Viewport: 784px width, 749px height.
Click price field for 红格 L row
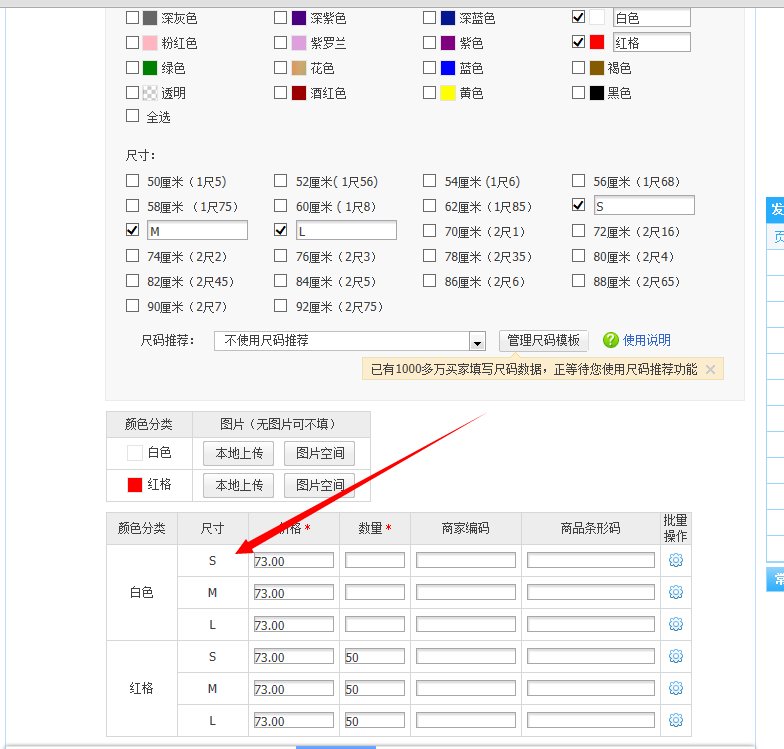[x=294, y=721]
